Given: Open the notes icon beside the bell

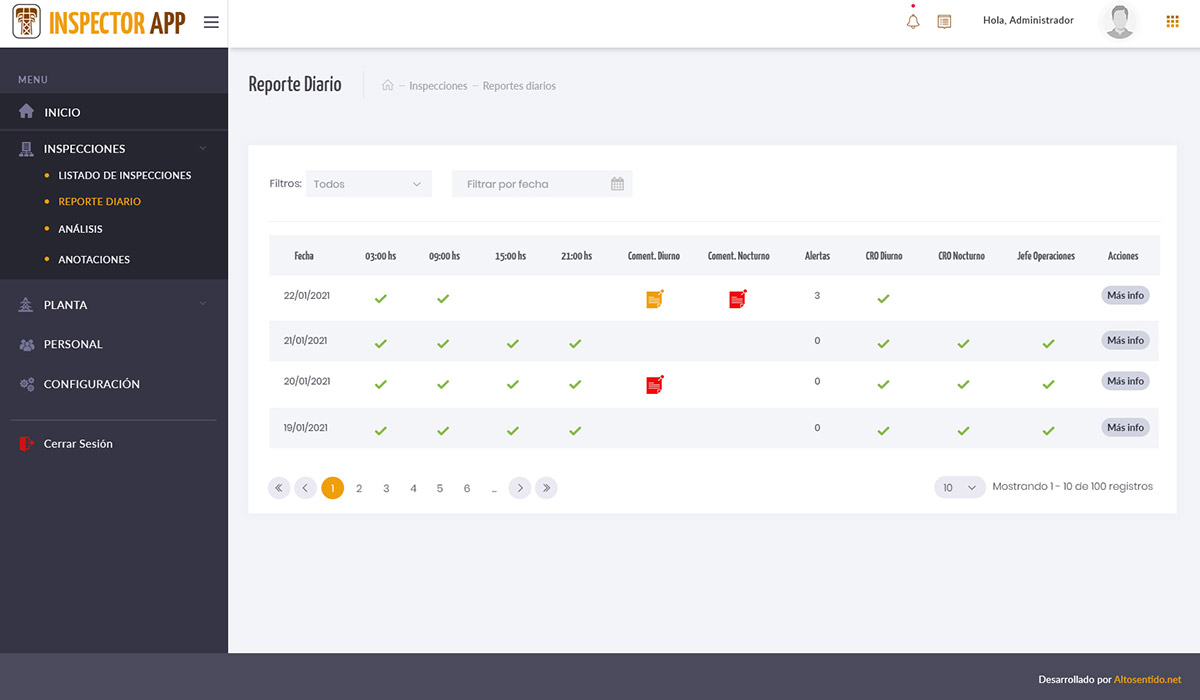Looking at the screenshot, I should [944, 21].
